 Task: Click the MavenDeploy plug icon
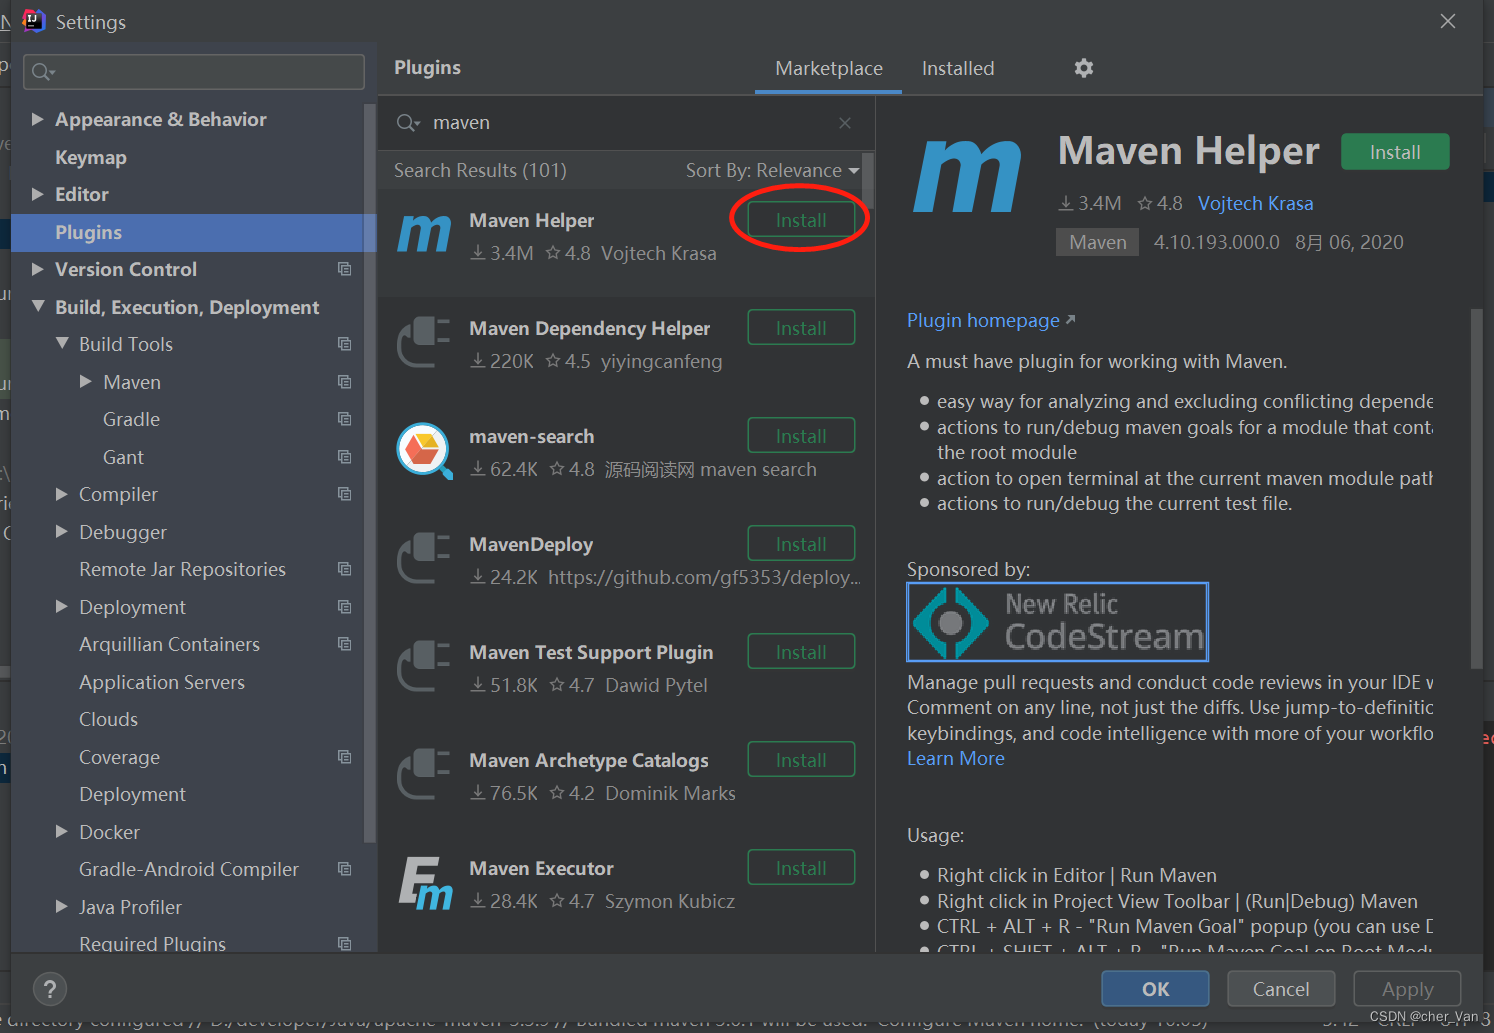point(424,558)
